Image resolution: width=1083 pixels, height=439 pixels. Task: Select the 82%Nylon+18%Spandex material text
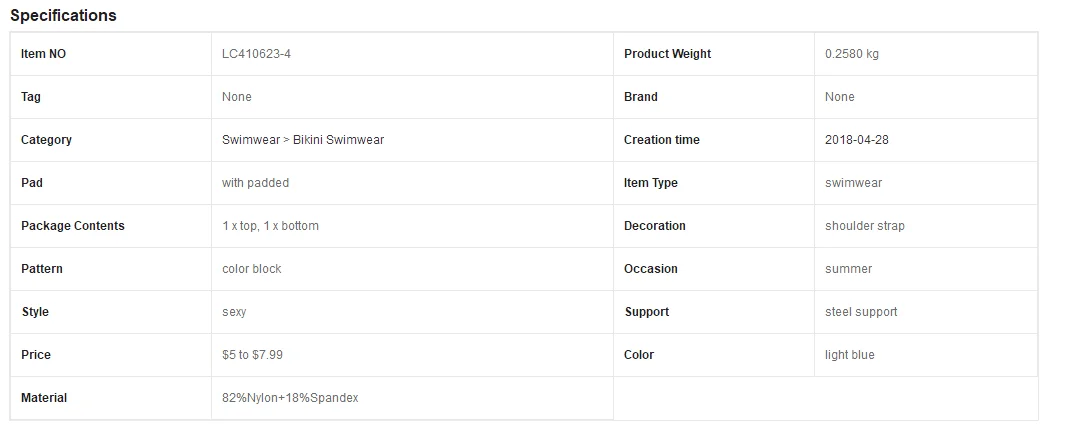point(290,398)
